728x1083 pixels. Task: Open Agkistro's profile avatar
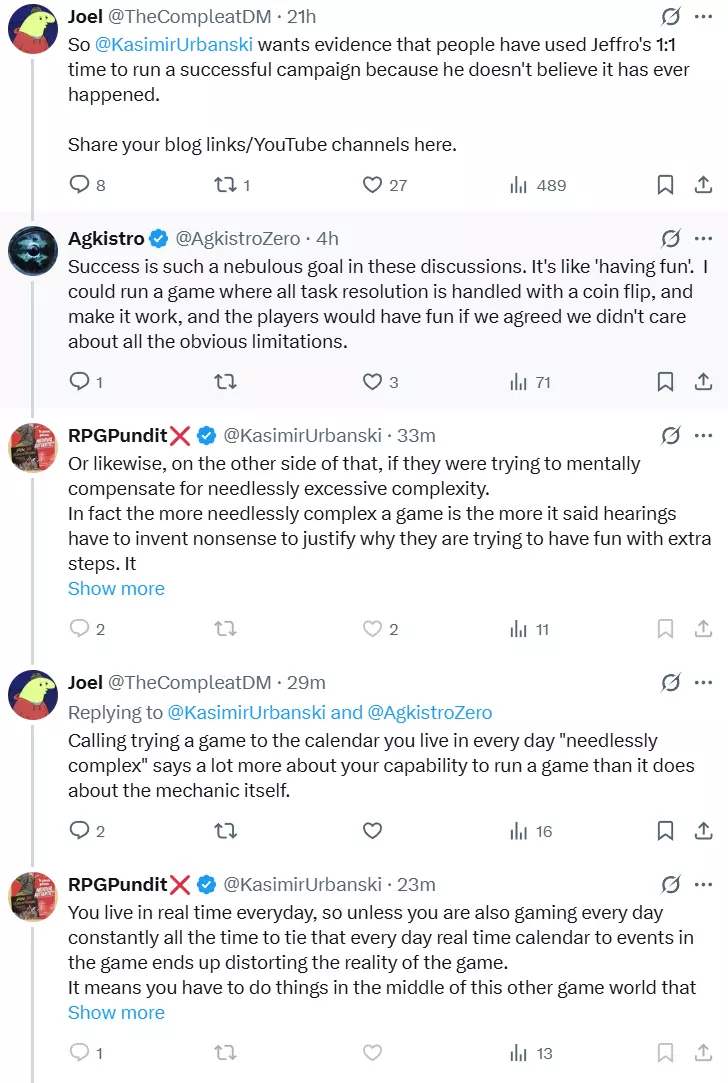click(x=32, y=250)
